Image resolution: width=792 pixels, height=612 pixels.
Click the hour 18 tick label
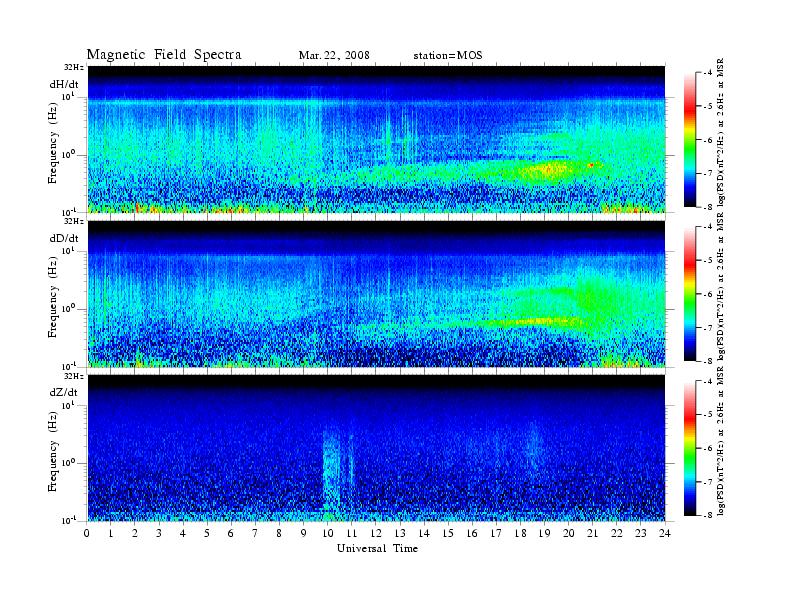click(520, 533)
